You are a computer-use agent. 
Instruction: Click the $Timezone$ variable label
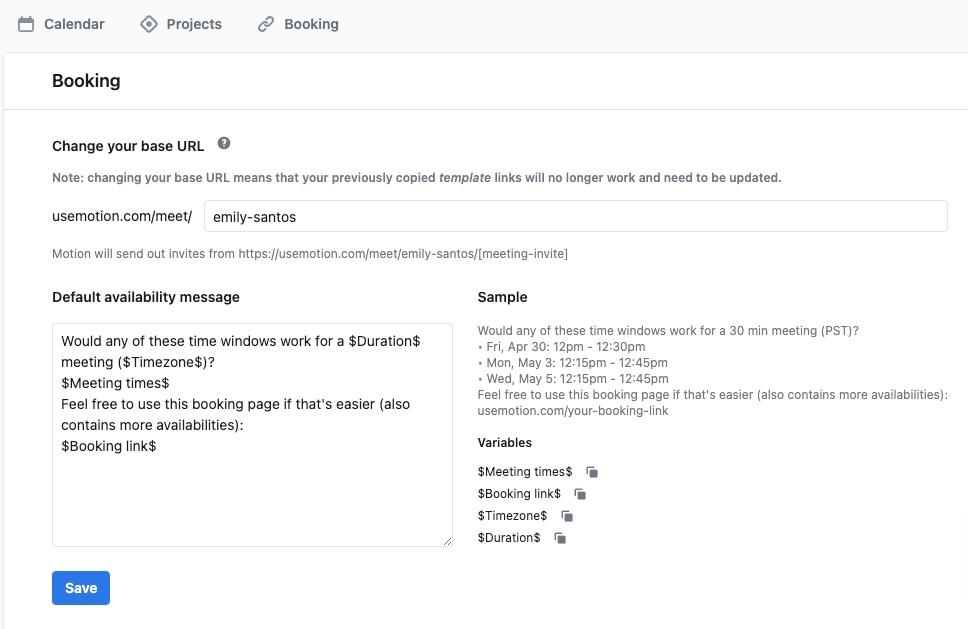point(512,516)
